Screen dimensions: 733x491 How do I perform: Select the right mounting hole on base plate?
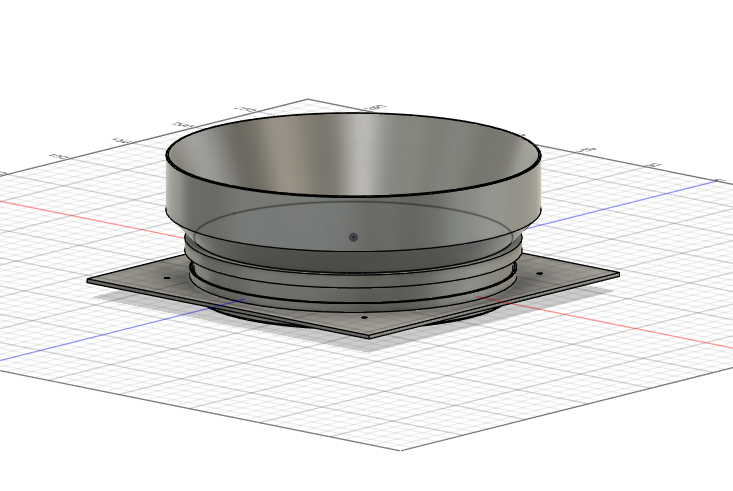(x=540, y=274)
